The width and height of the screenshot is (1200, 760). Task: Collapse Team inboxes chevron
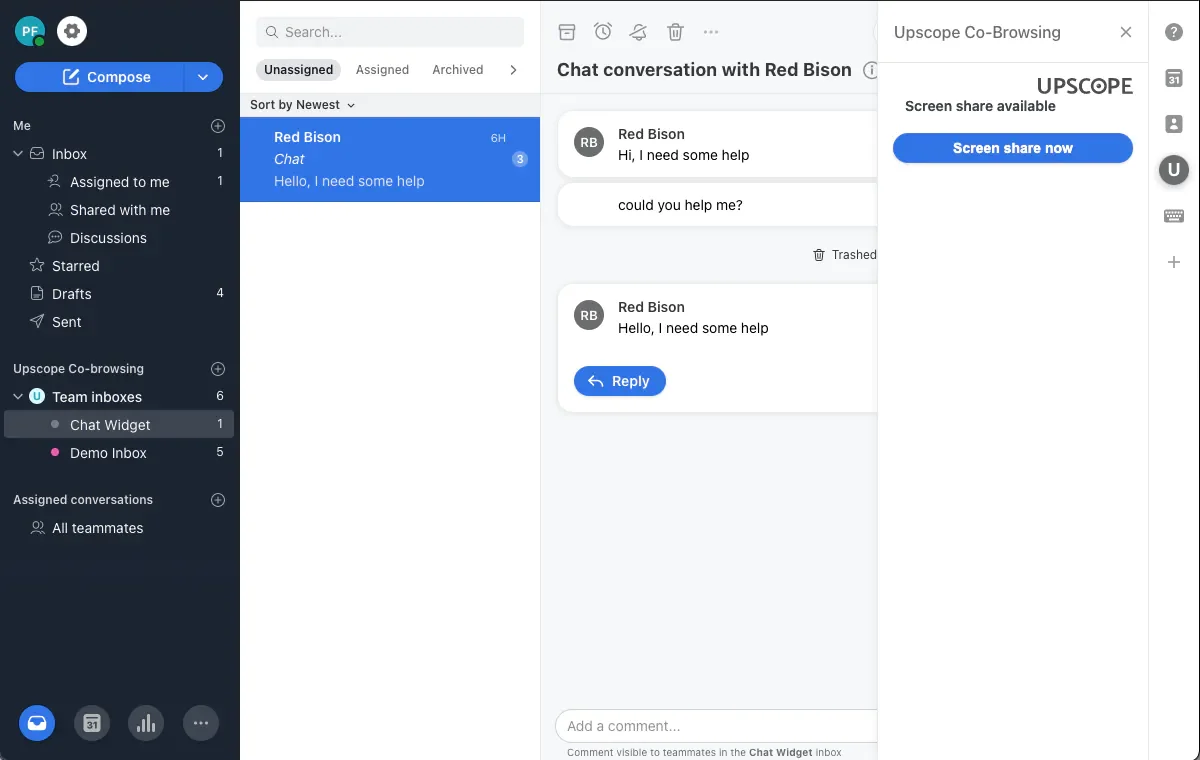tap(18, 397)
